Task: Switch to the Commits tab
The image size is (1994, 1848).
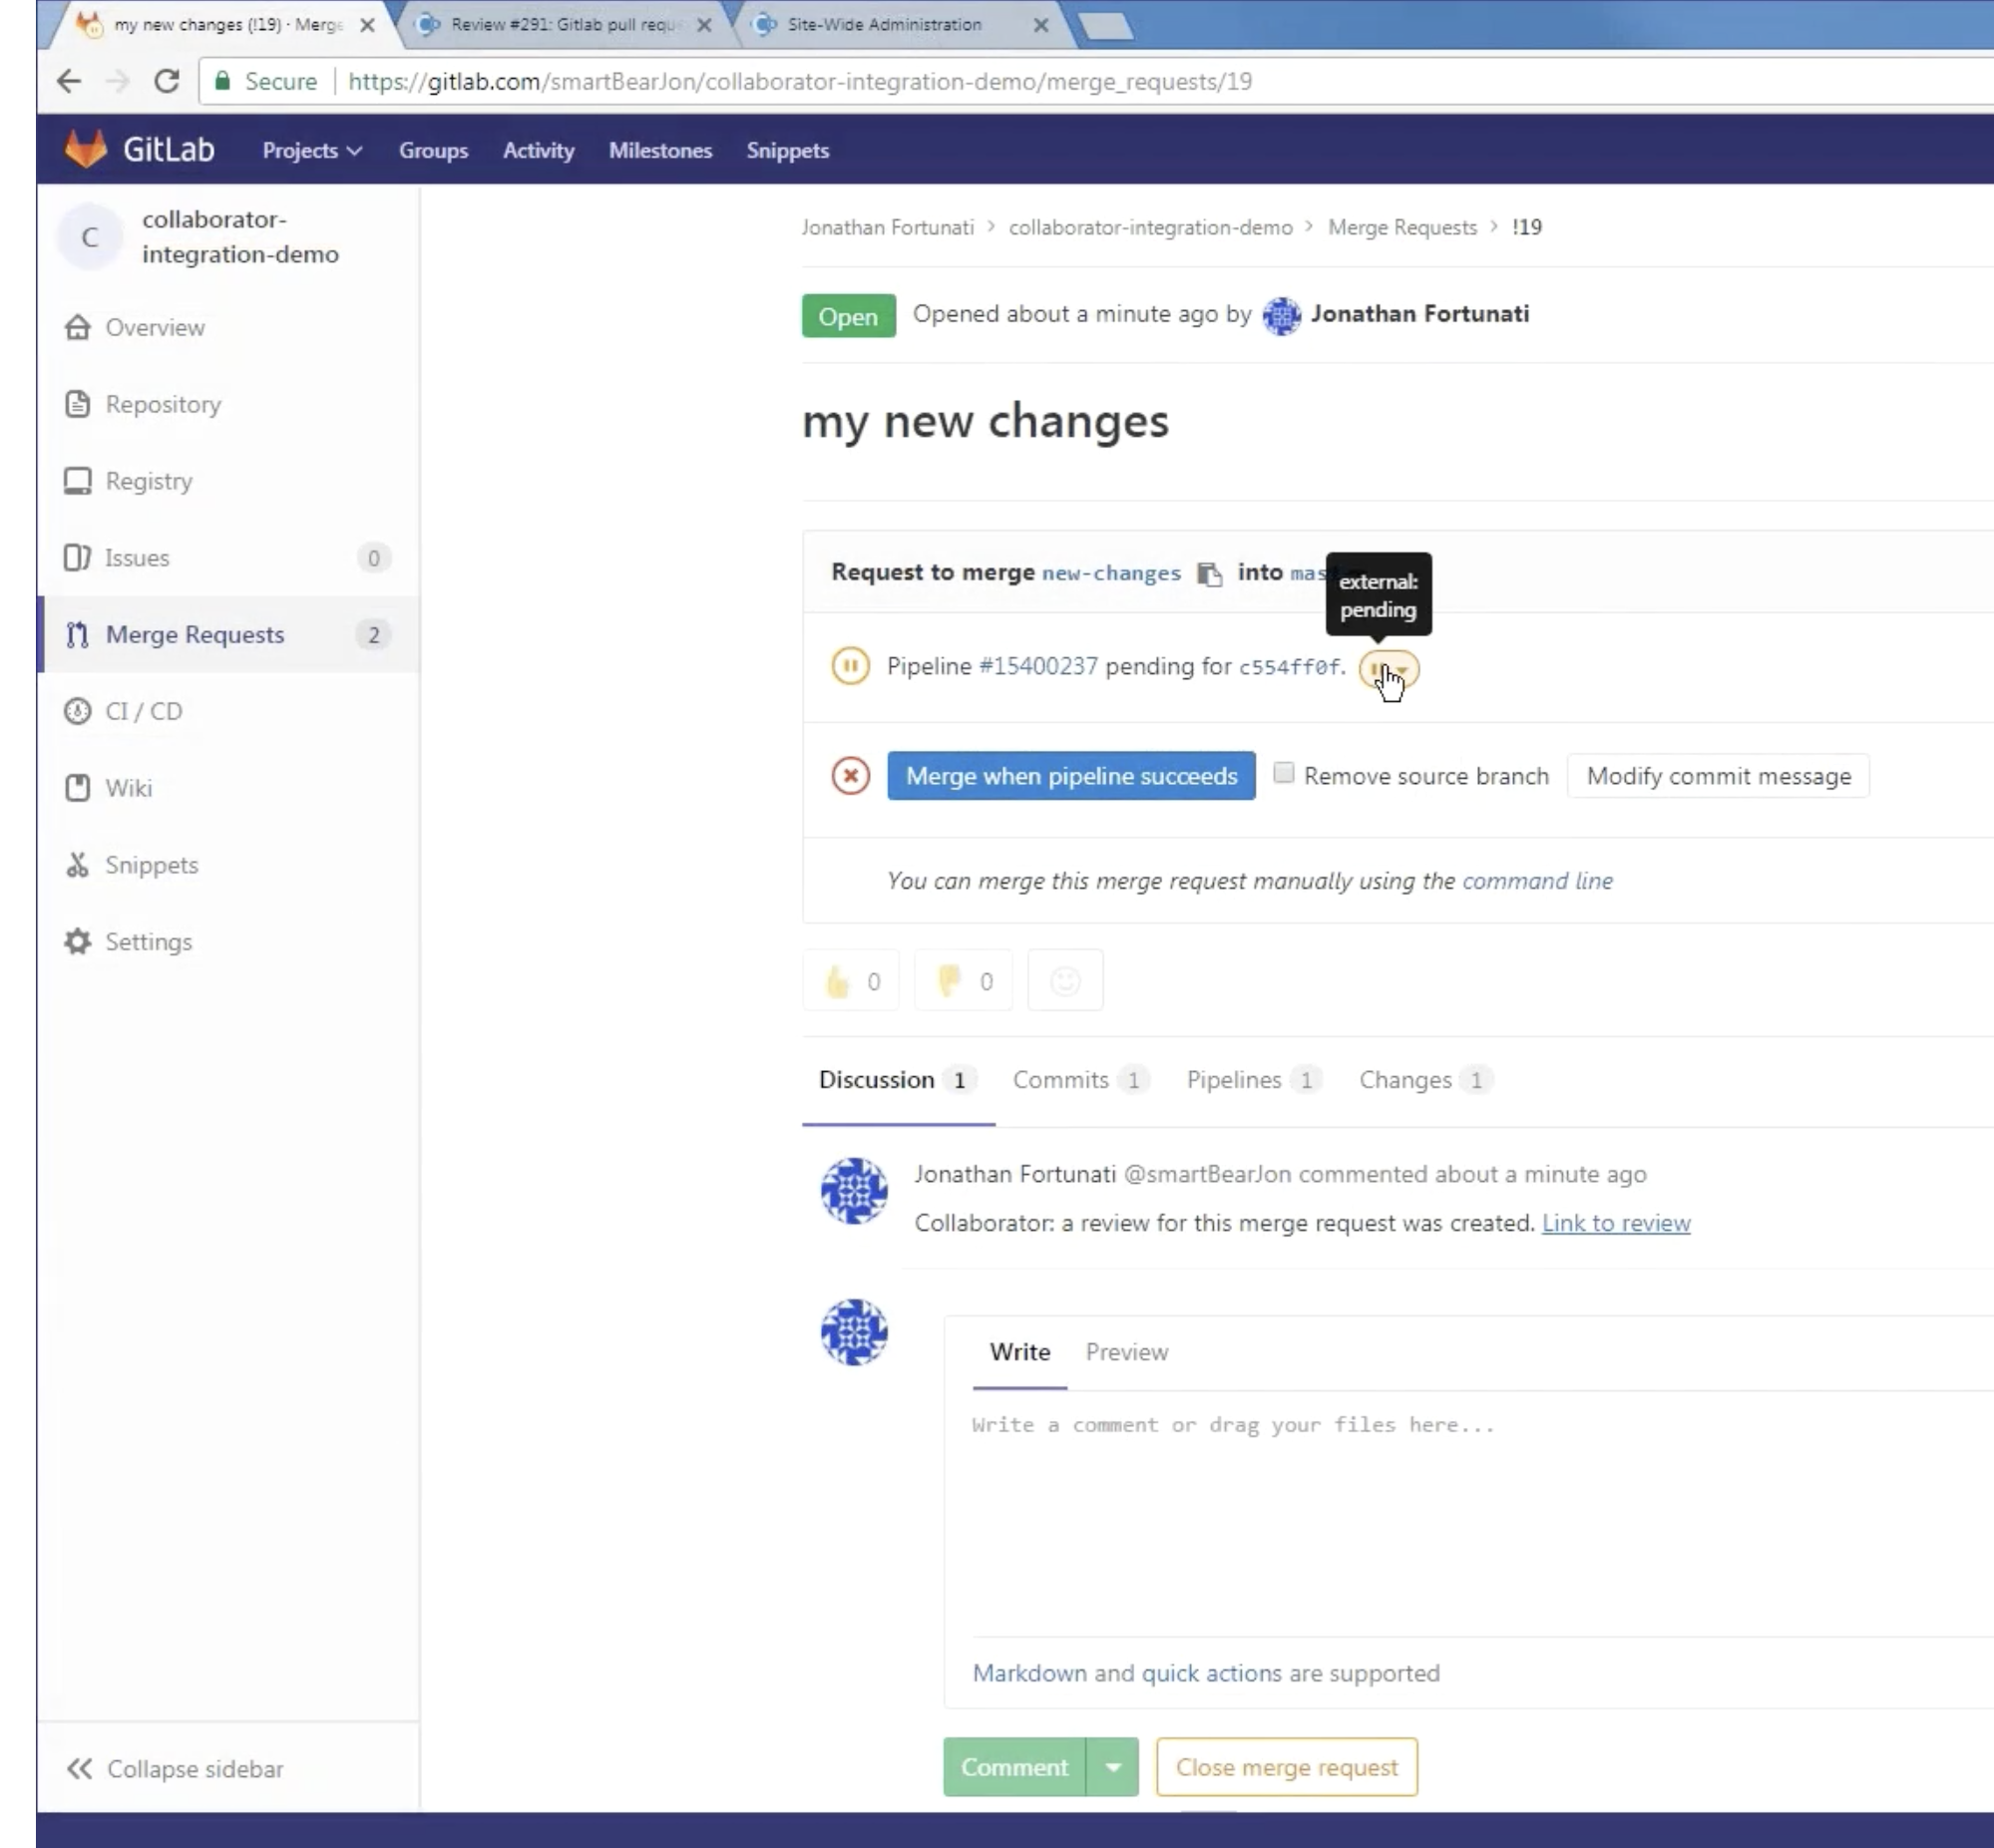Action: coord(1081,1080)
